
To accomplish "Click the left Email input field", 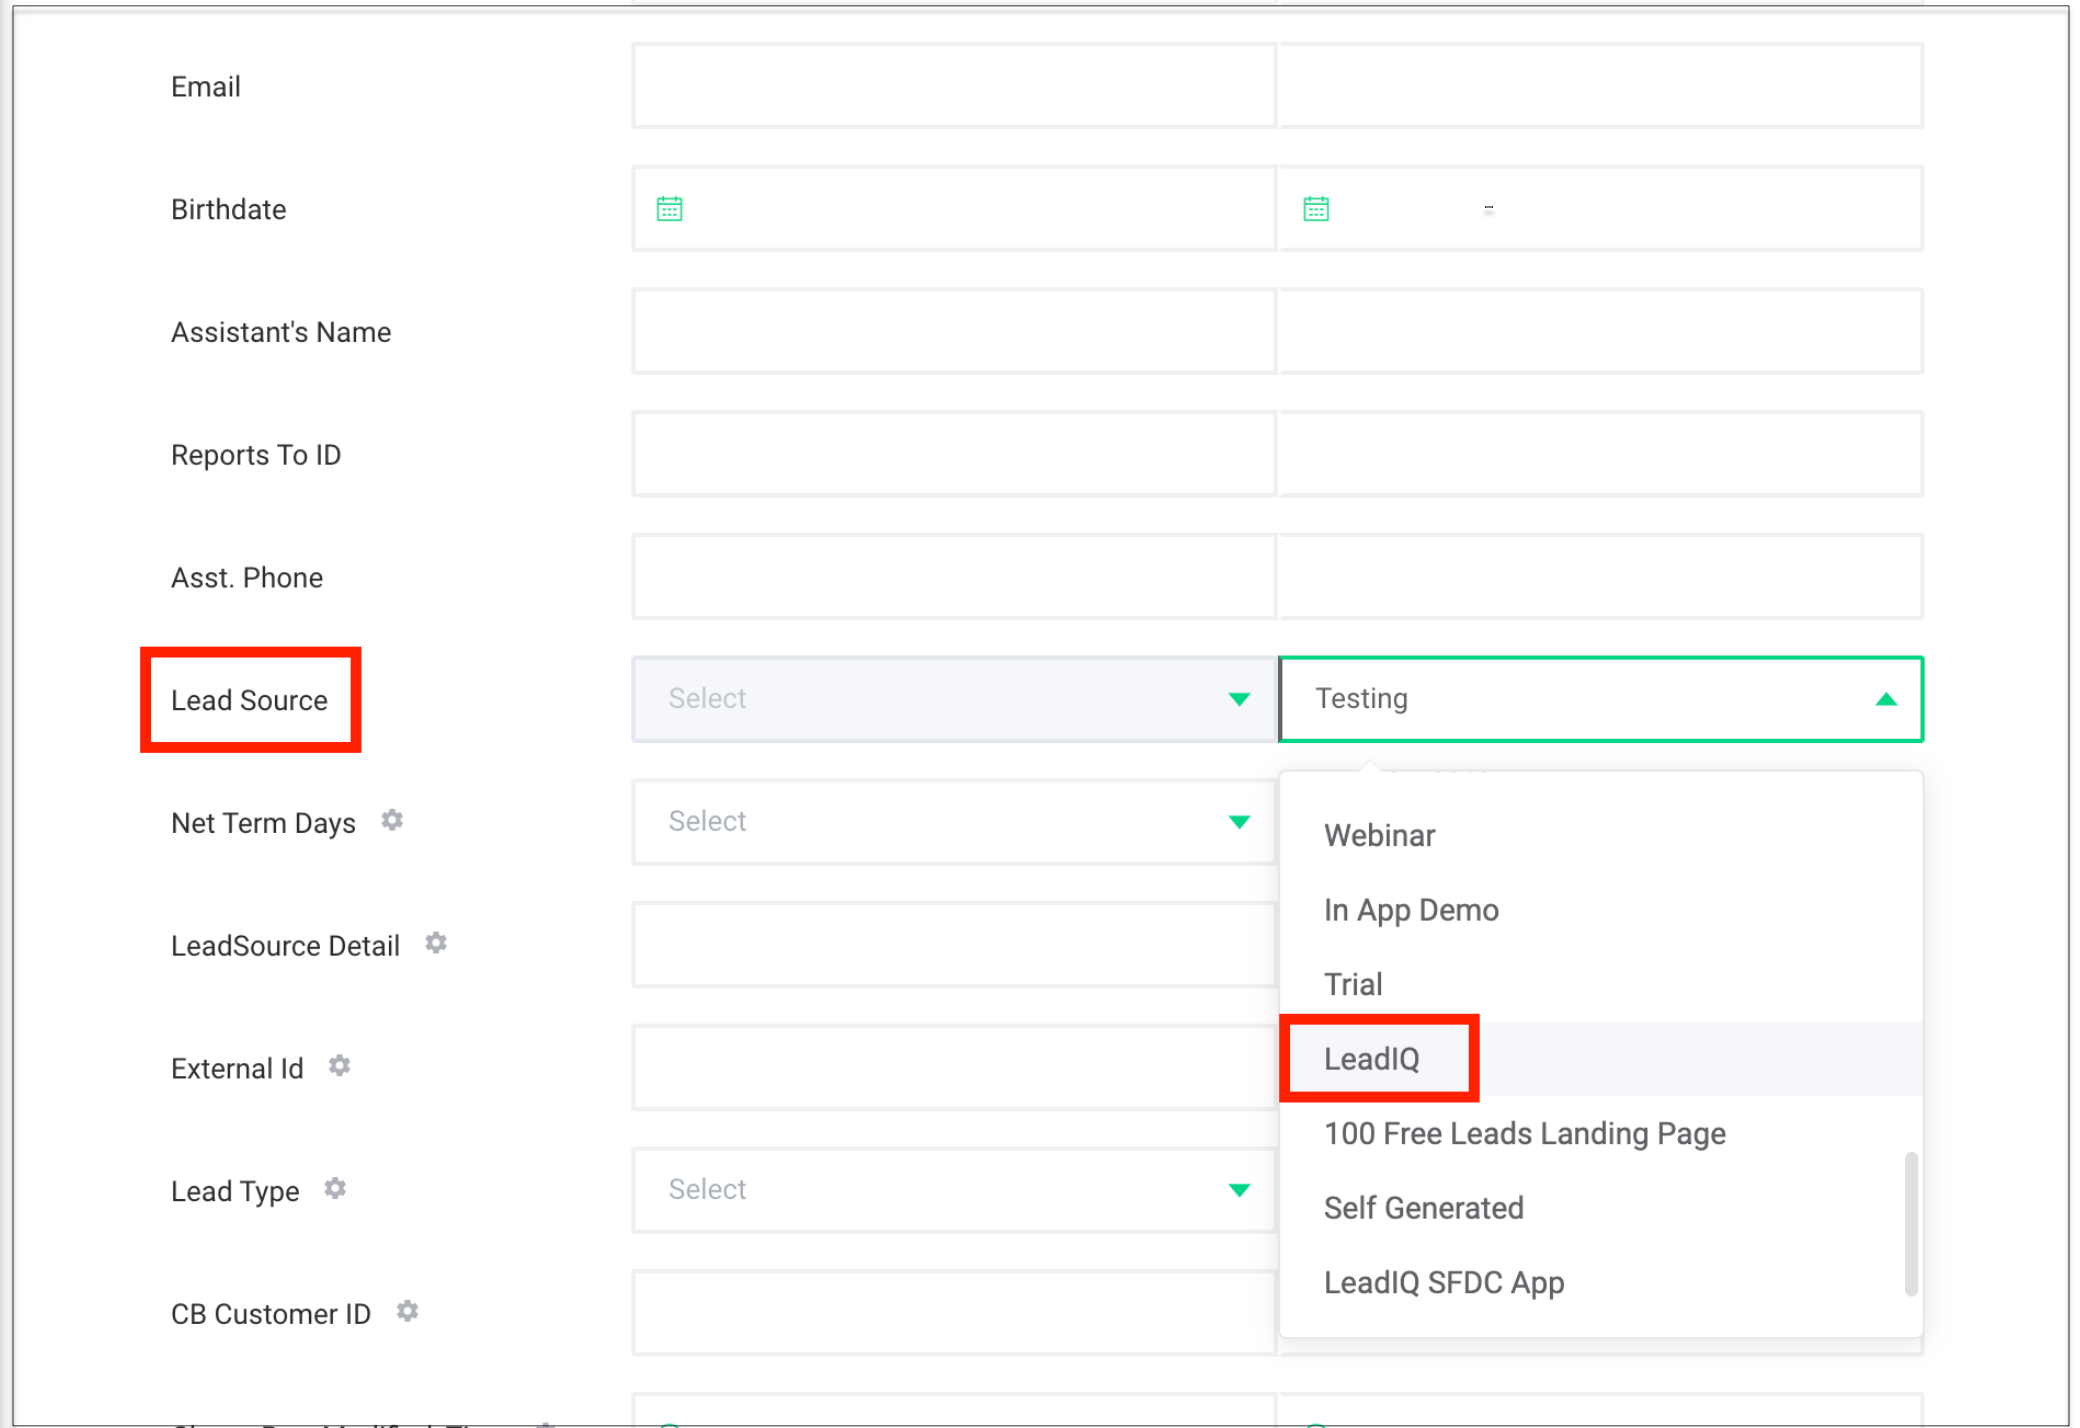I will coord(954,86).
